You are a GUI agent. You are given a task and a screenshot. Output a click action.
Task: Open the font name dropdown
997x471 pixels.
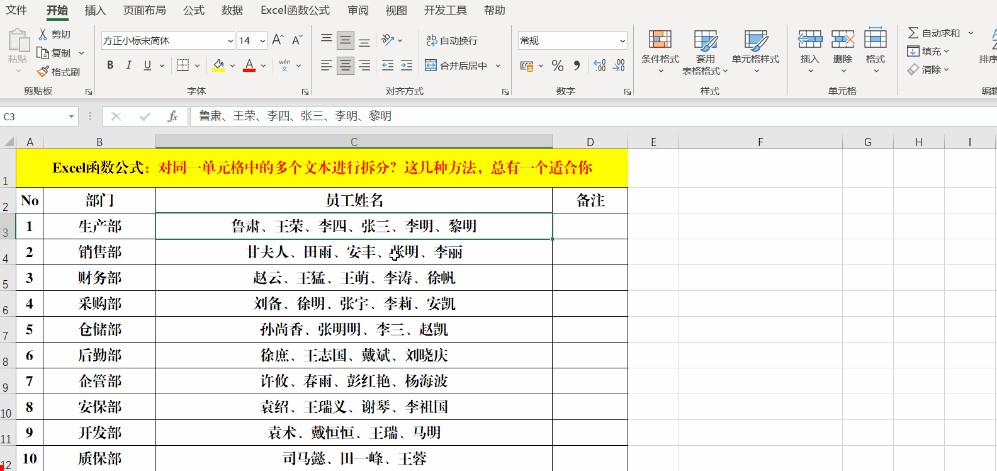click(227, 41)
